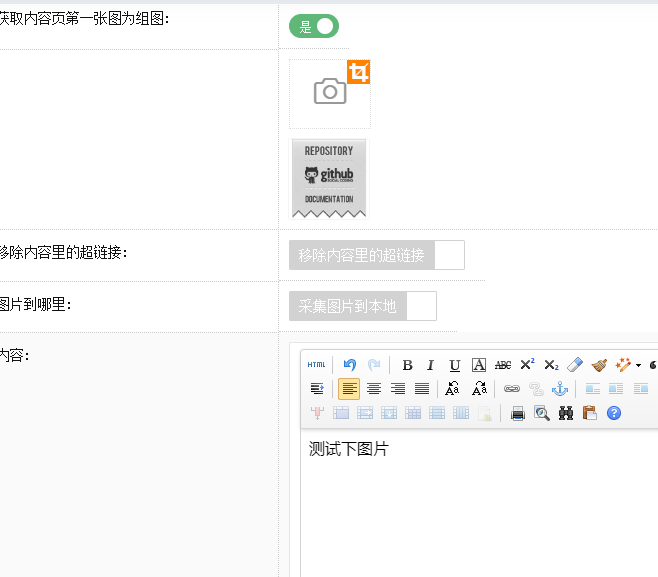The image size is (658, 577).
Task: Underline the selected text
Action: [x=455, y=365]
